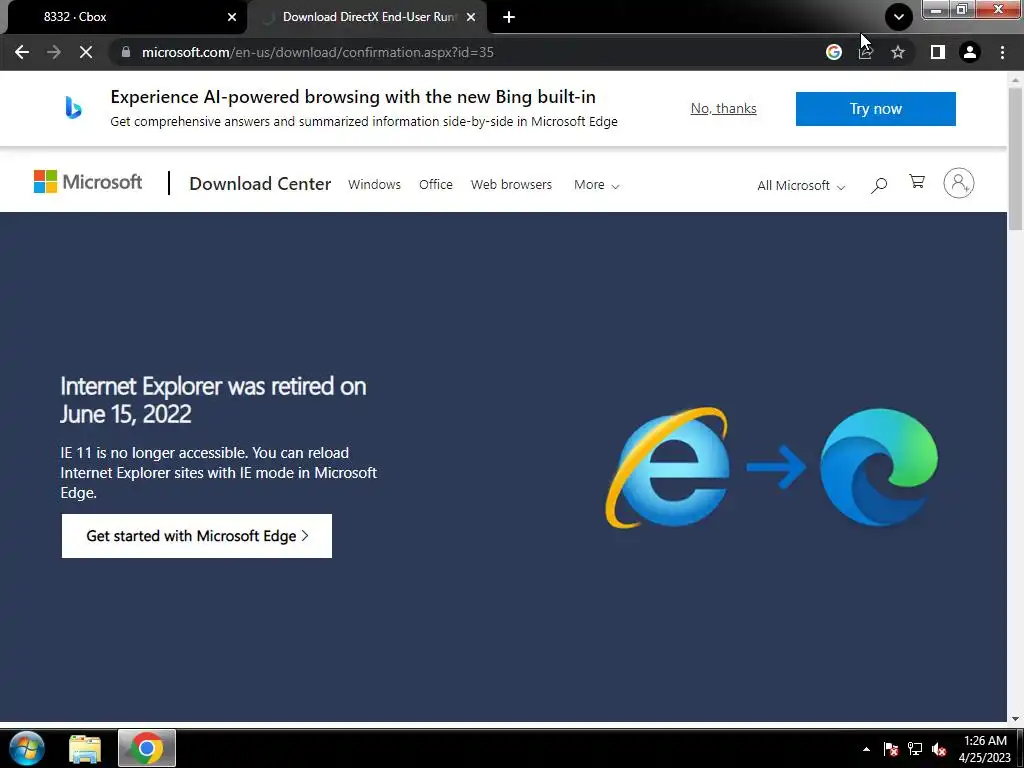Open a new tab
The image size is (1024, 768).
(x=509, y=17)
